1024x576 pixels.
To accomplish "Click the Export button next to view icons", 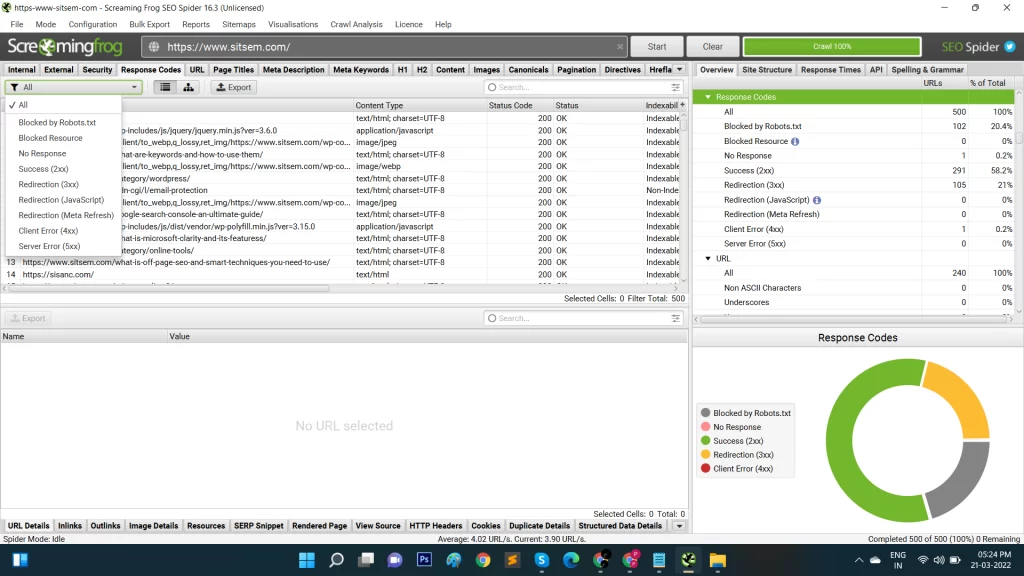I will (234, 87).
